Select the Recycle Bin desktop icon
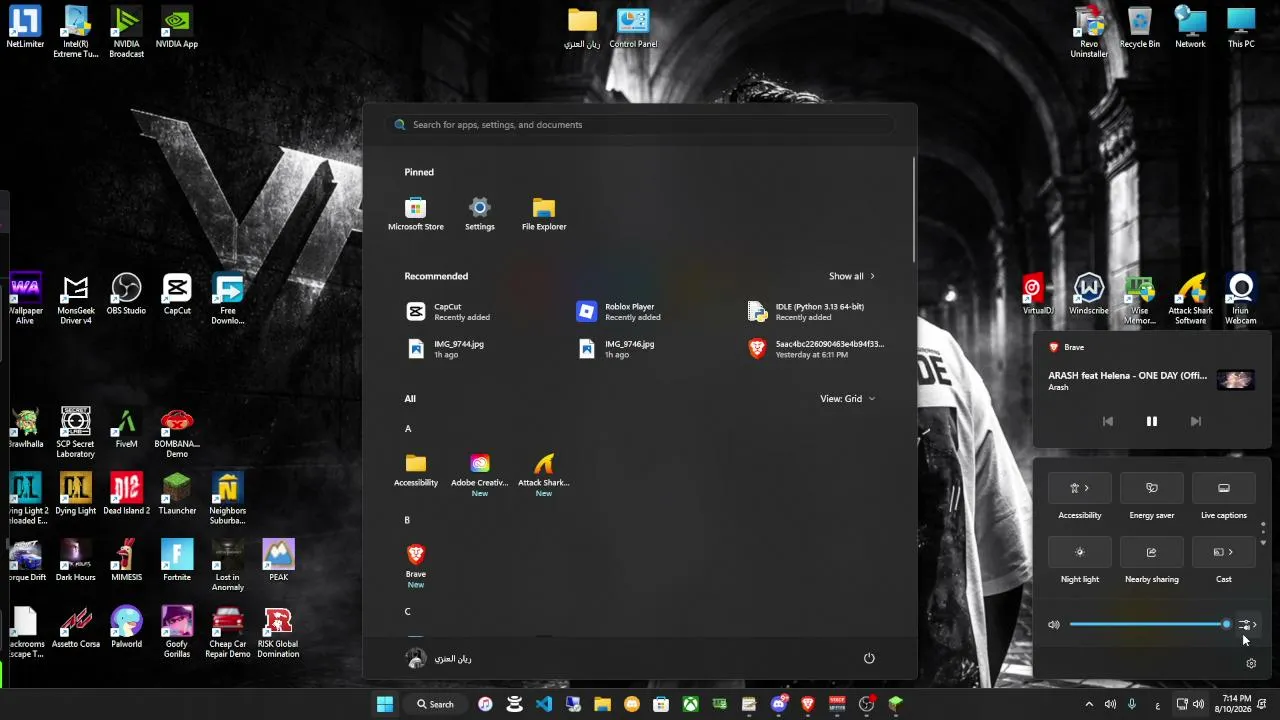Screen dimensions: 1280x720 tap(1140, 27)
